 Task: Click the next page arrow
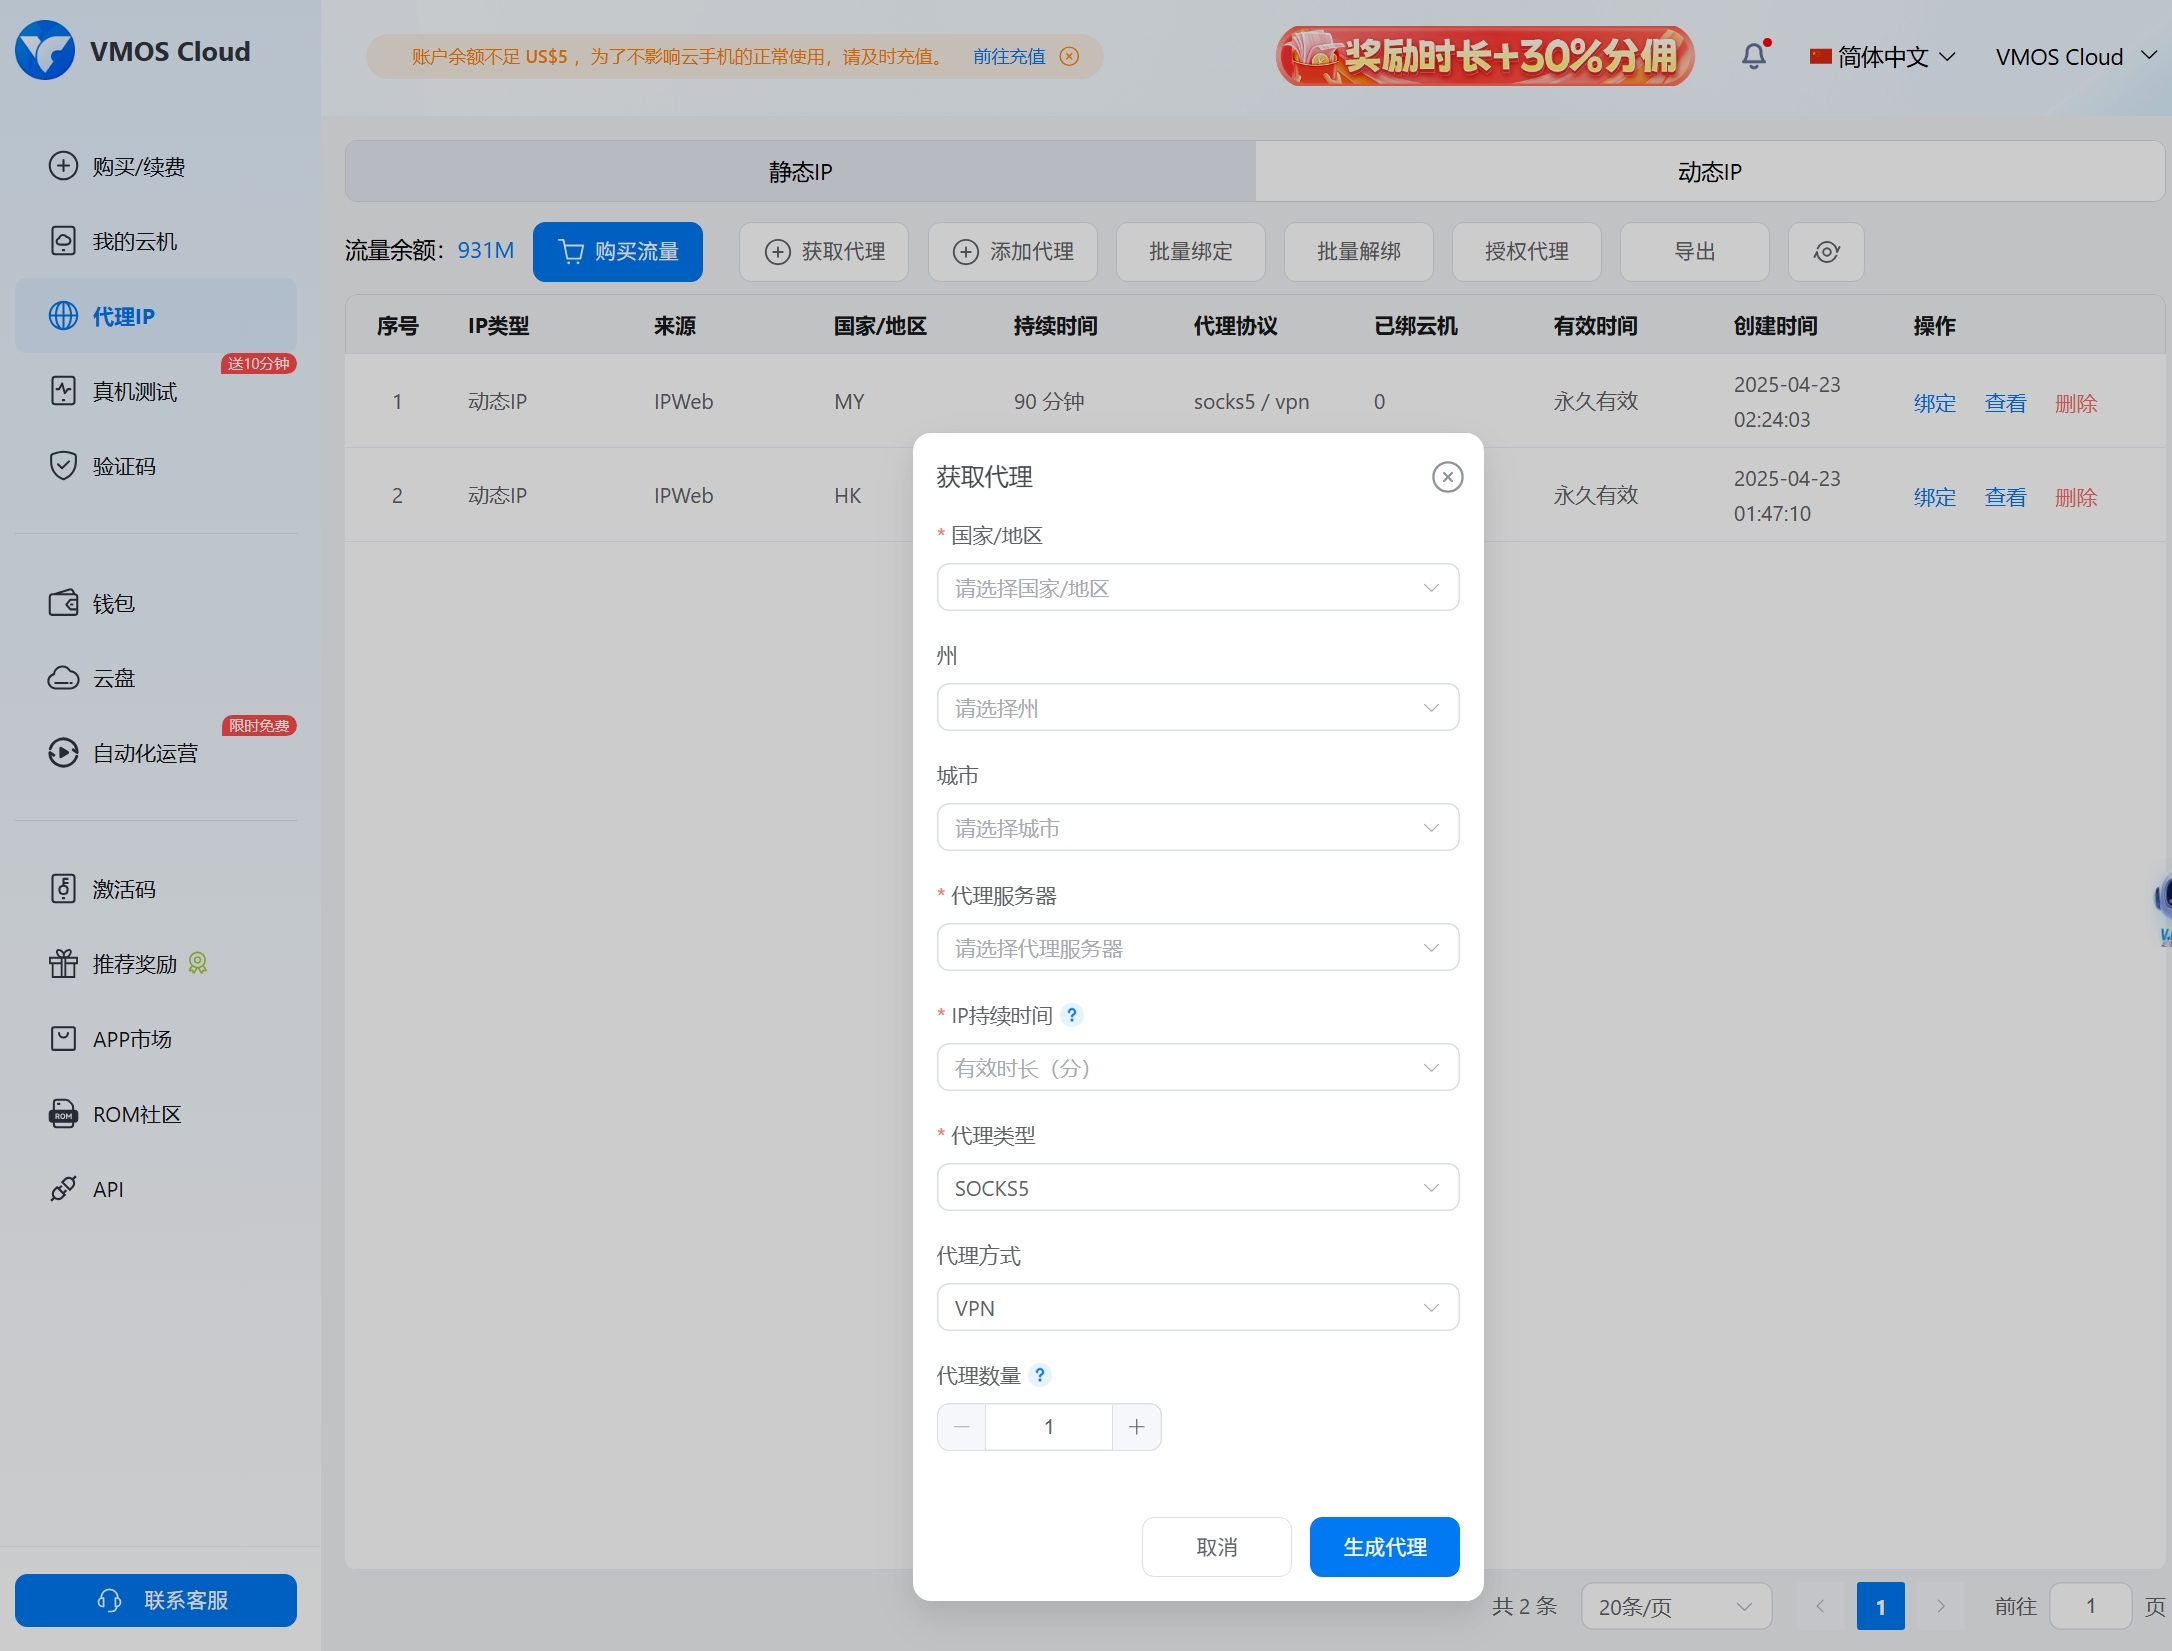tap(1940, 1606)
